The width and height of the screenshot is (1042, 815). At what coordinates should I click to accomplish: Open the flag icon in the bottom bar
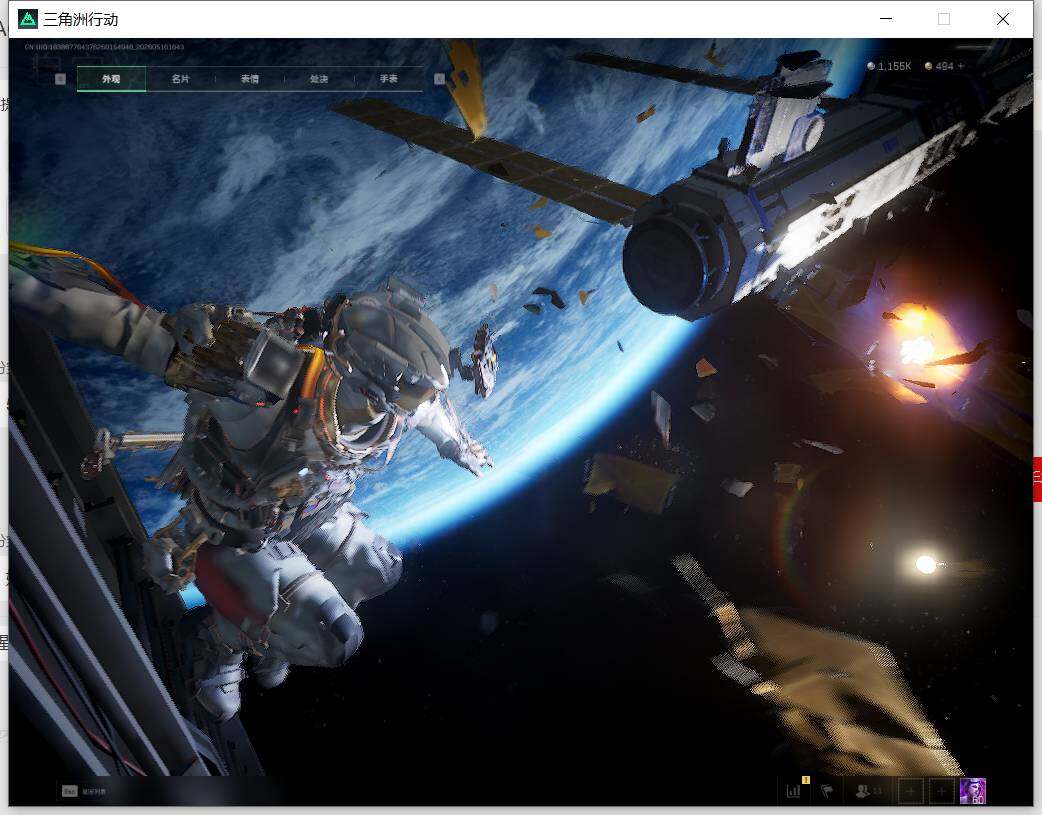(827, 791)
